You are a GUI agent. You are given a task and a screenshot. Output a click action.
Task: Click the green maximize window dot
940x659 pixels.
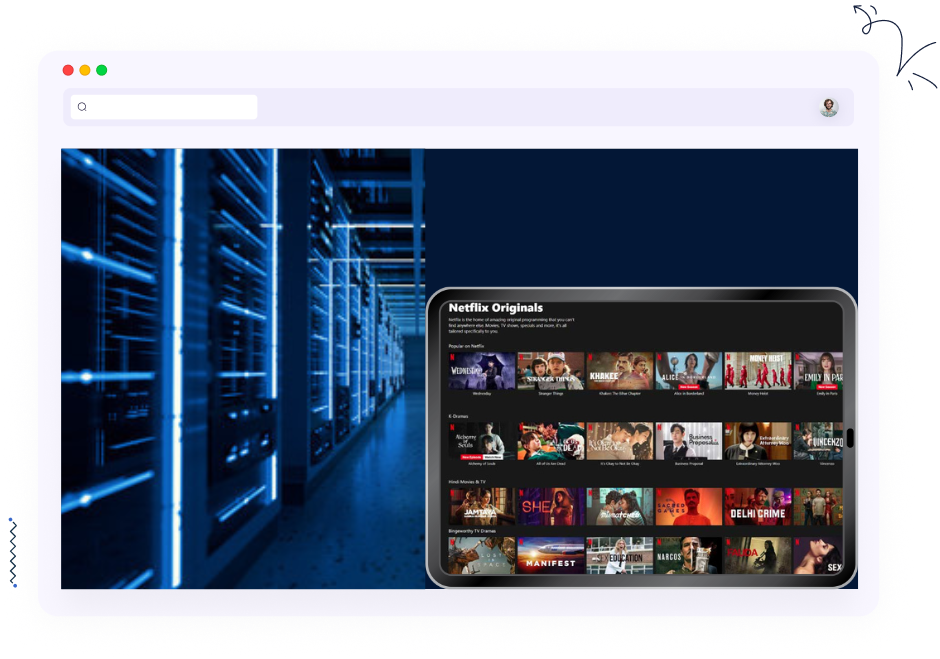102,70
